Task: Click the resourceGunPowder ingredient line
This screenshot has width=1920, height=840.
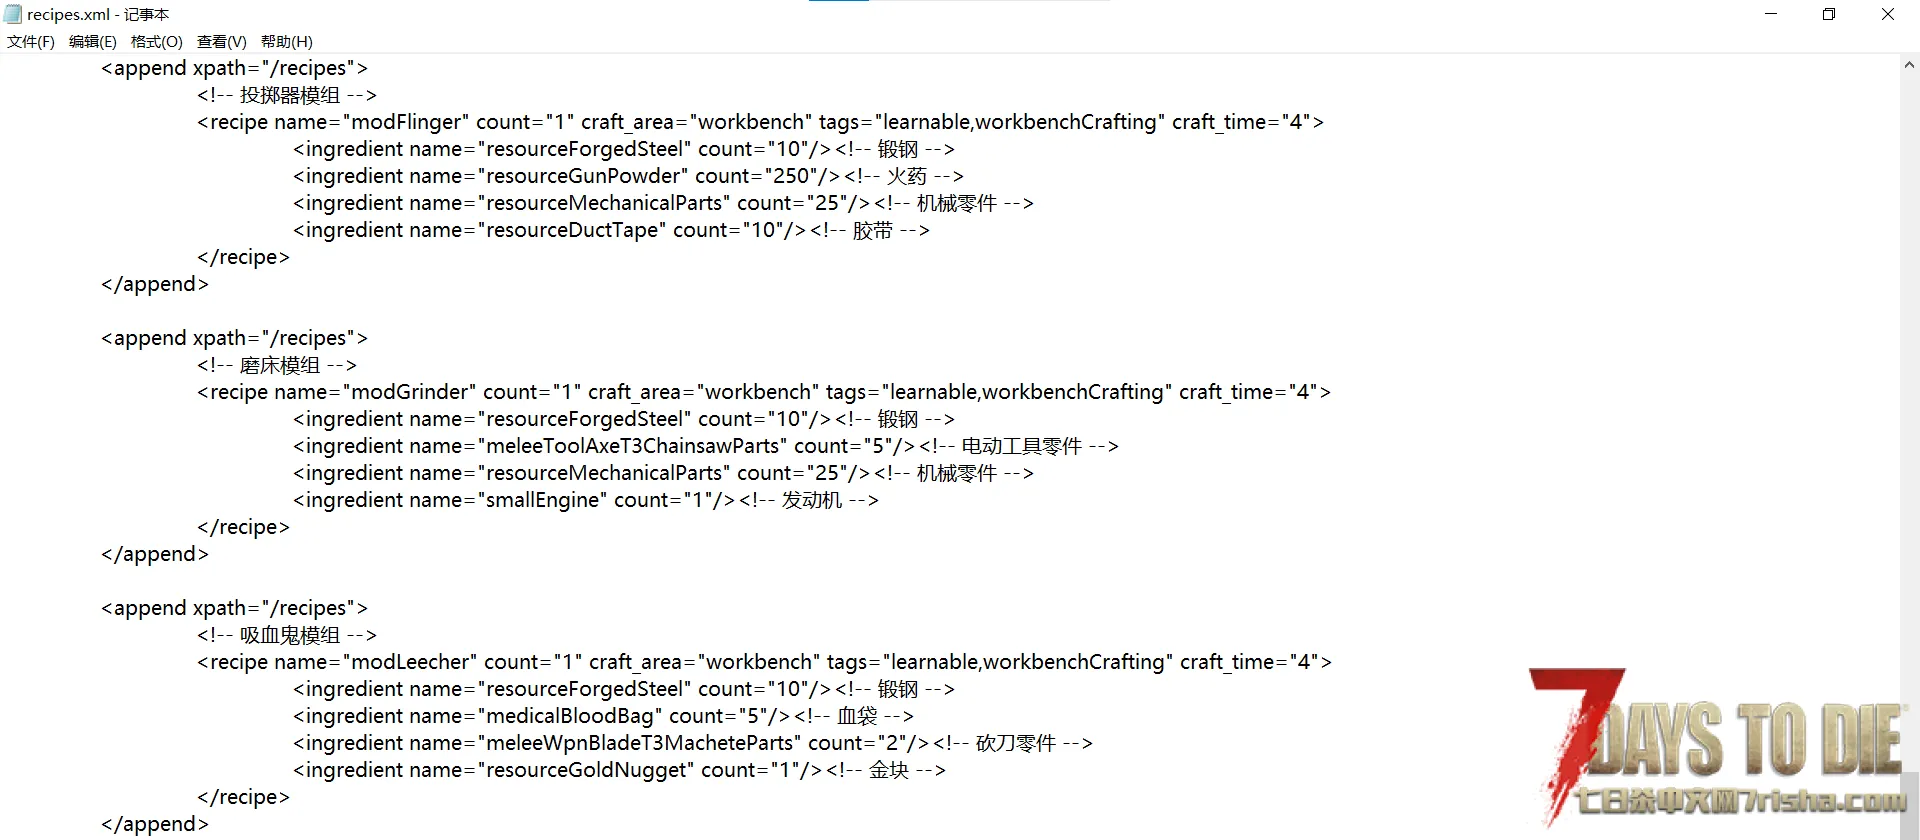Action: pos(628,176)
